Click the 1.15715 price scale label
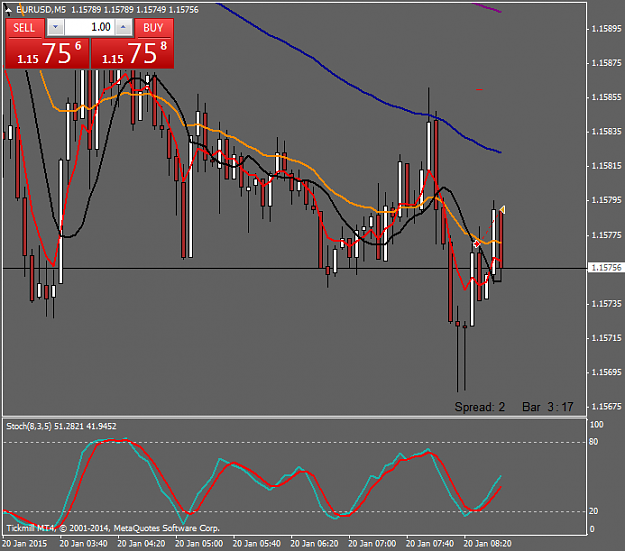Viewport: 625px width, 551px height. pyautogui.click(x=607, y=338)
